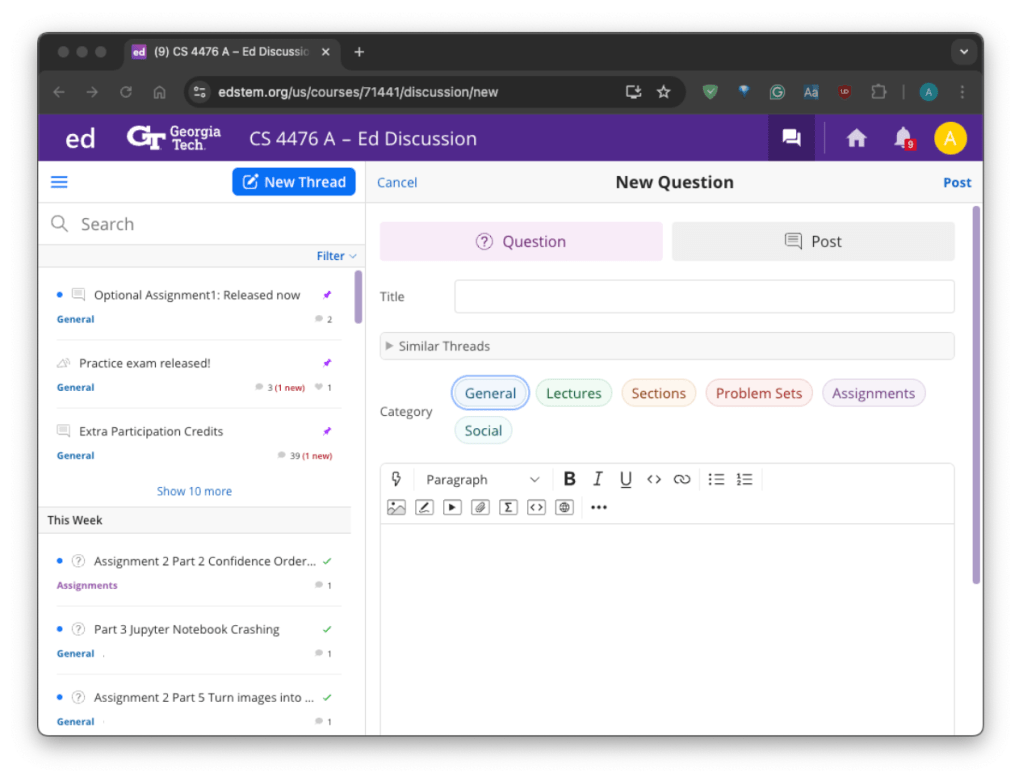Open the yellow user avatar menu
This screenshot has width=1023, height=781.
pyautogui.click(x=950, y=138)
